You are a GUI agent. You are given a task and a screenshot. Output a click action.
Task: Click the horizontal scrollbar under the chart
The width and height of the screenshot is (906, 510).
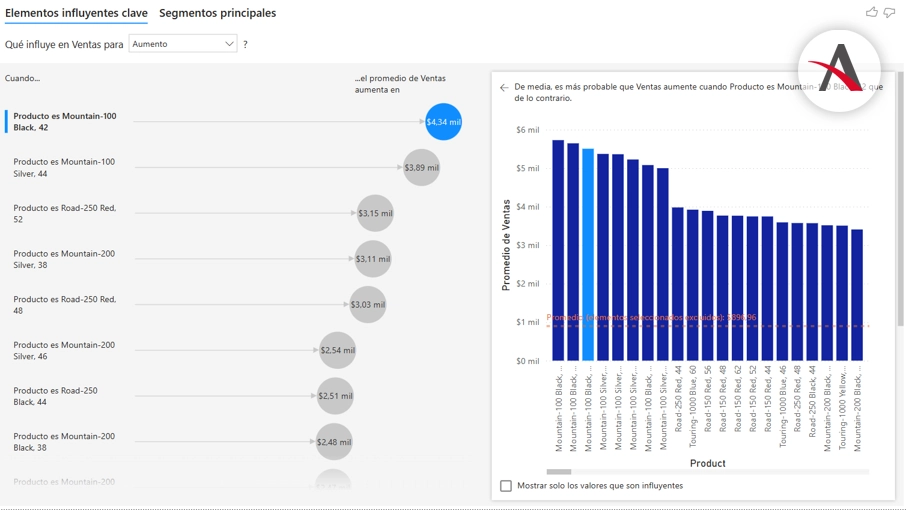[x=559, y=471]
